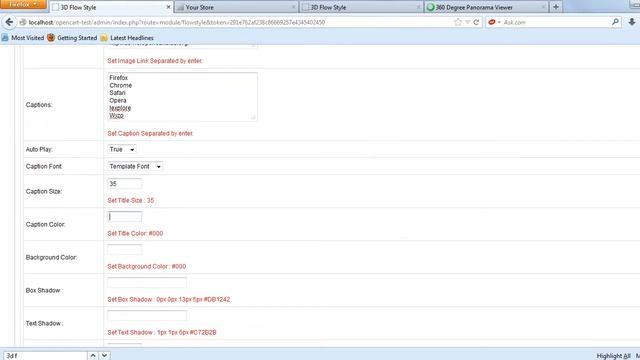Click the Latest Headlines feed icon
Viewport: 640px width, 360px height.
pos(104,38)
